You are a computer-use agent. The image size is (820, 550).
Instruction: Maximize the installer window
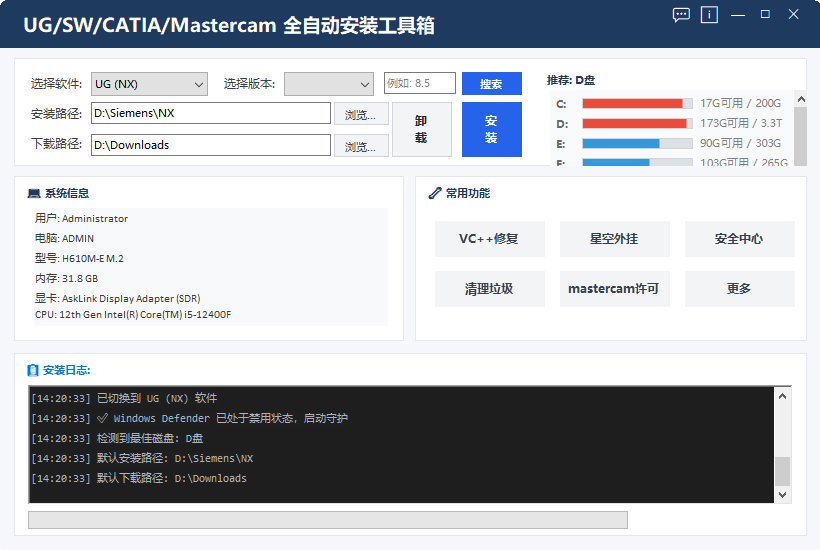coord(765,15)
